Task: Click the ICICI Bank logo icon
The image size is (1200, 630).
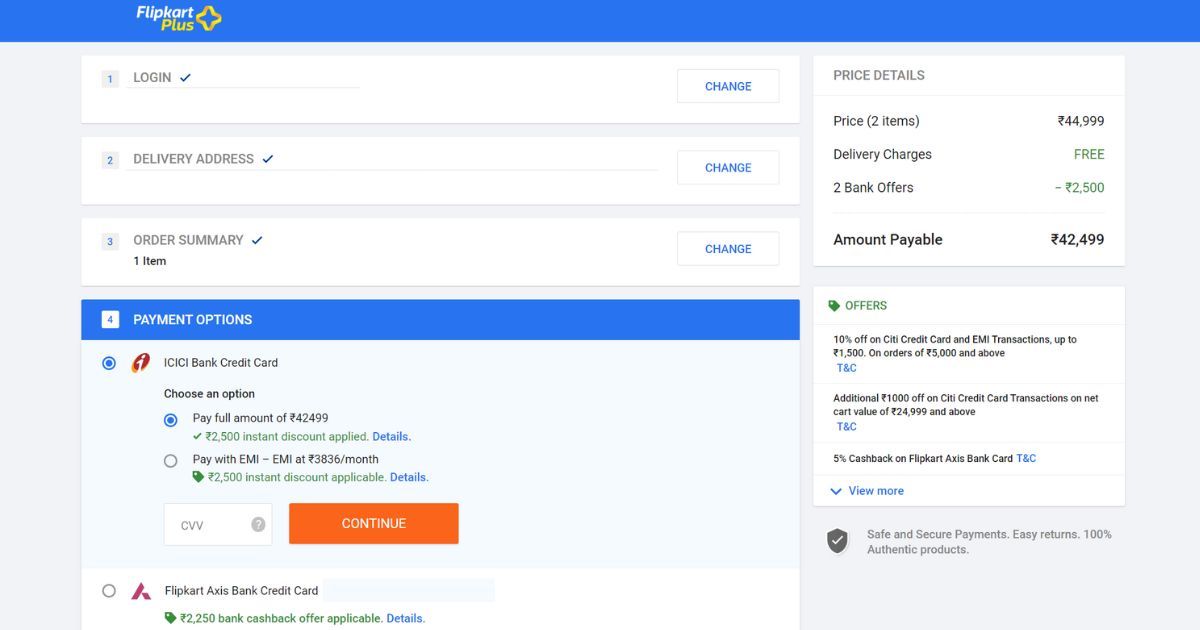Action: 141,363
